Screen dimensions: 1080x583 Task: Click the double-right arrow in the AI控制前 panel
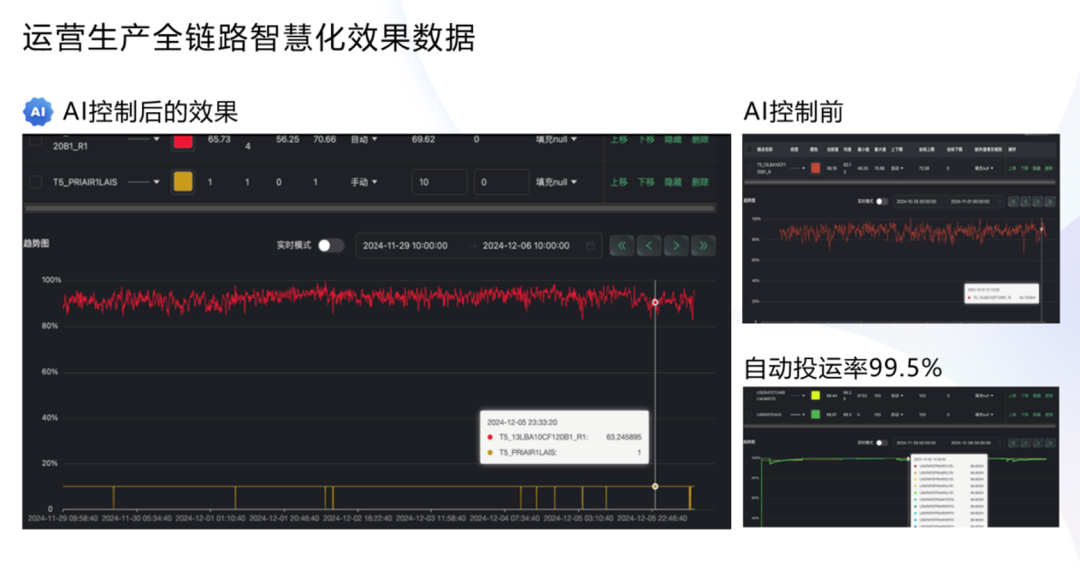[x=1050, y=201]
